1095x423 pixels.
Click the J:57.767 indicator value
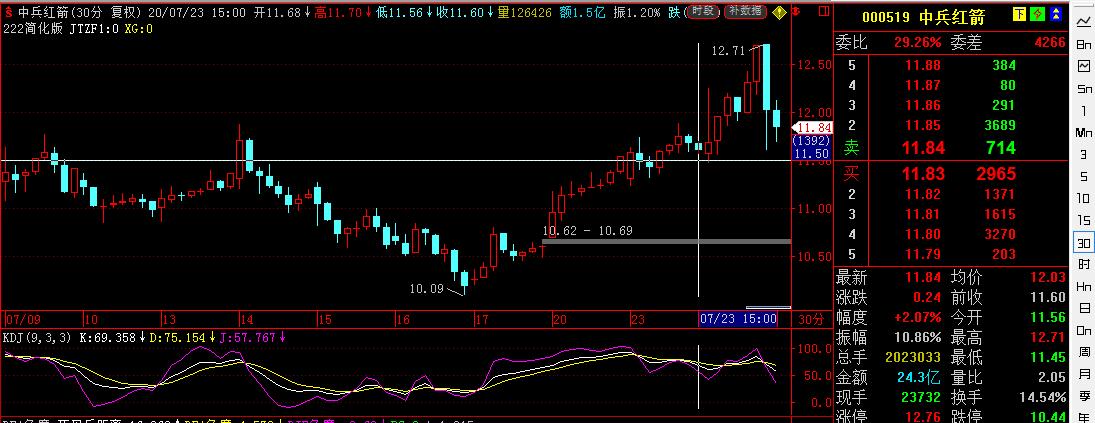[249, 338]
